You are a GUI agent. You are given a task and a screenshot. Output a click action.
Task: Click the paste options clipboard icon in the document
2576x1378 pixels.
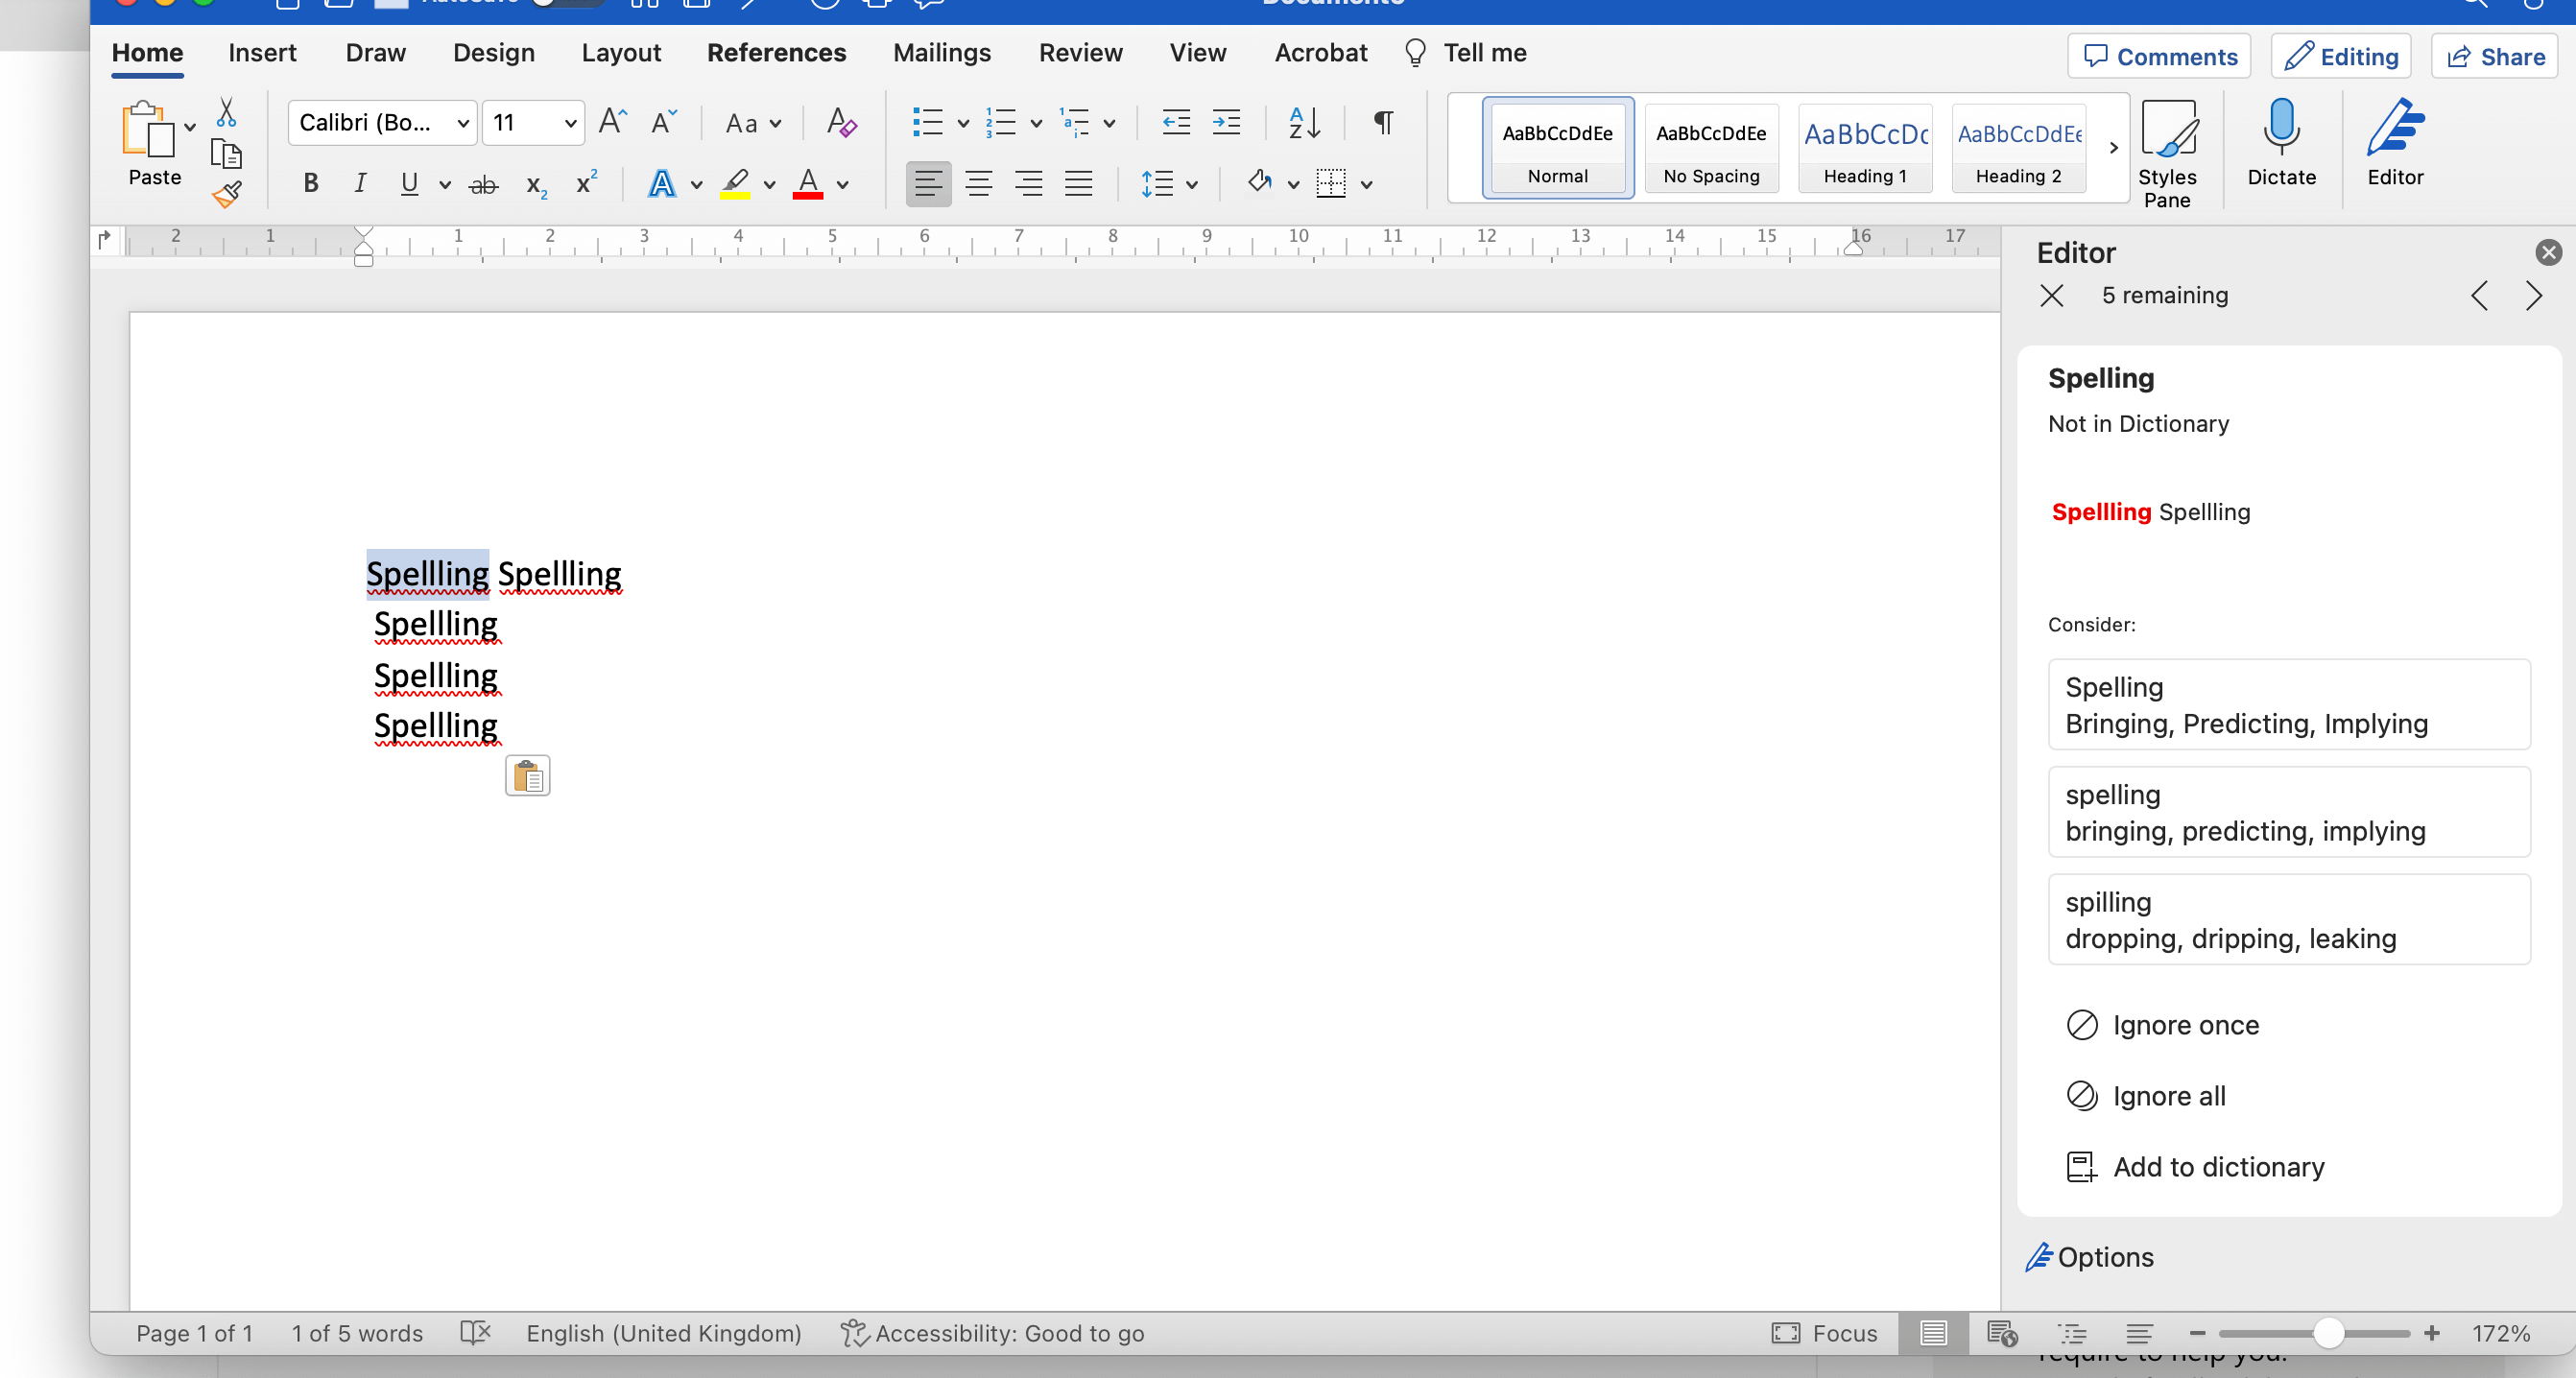pyautogui.click(x=527, y=776)
